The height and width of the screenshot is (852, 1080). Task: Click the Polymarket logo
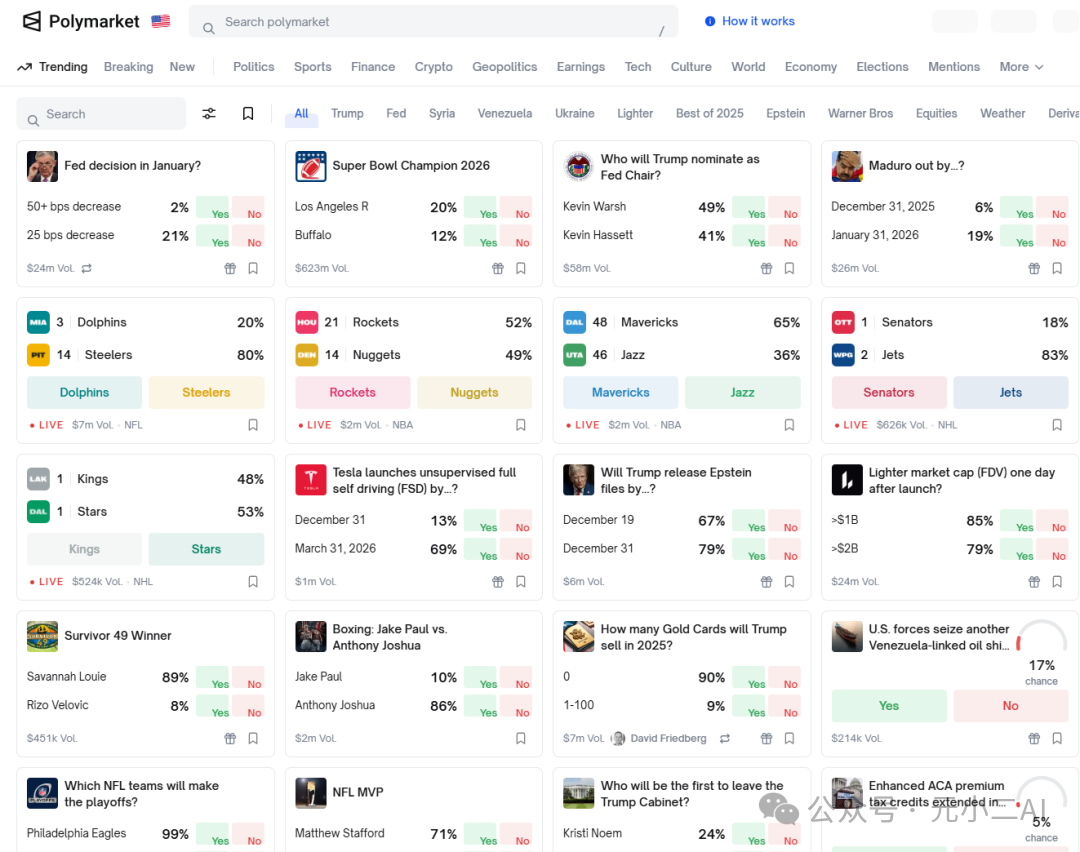(81, 21)
